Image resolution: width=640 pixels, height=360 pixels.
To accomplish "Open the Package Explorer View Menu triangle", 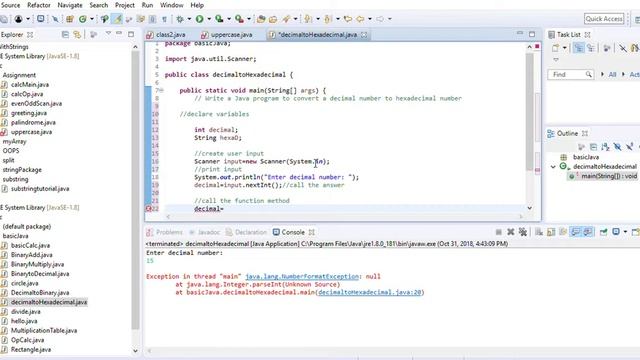I will click(x=108, y=33).
